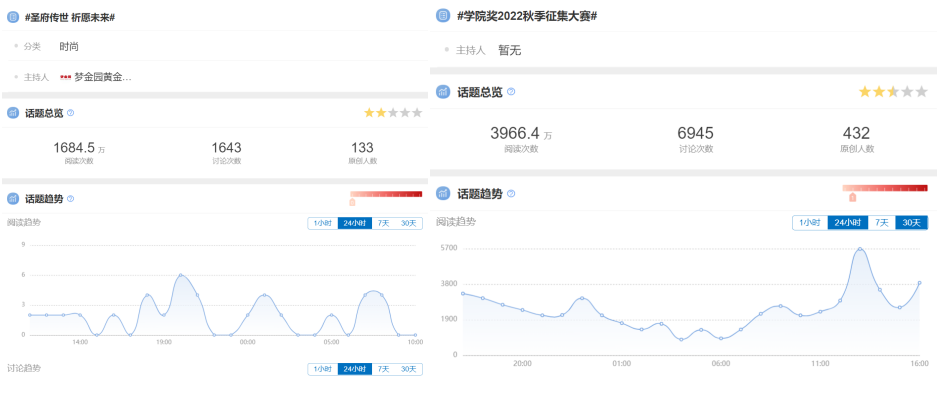
Task: Select 1小时 in right 阅读趋势 range
Action: [810, 223]
